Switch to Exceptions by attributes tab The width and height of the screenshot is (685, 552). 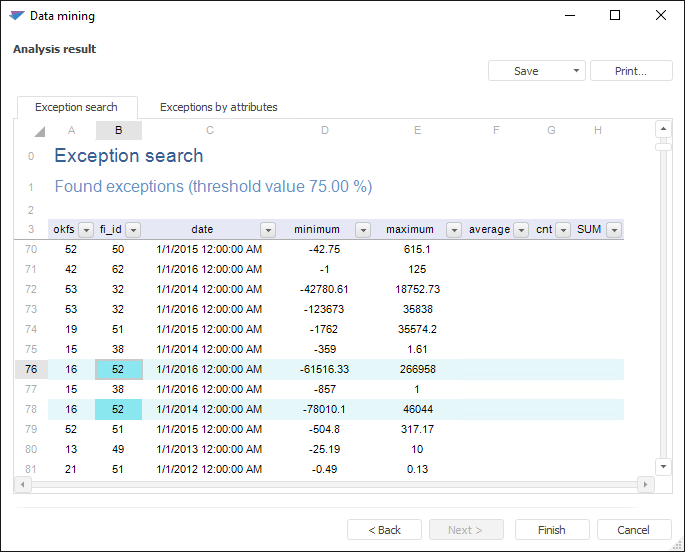(x=218, y=107)
